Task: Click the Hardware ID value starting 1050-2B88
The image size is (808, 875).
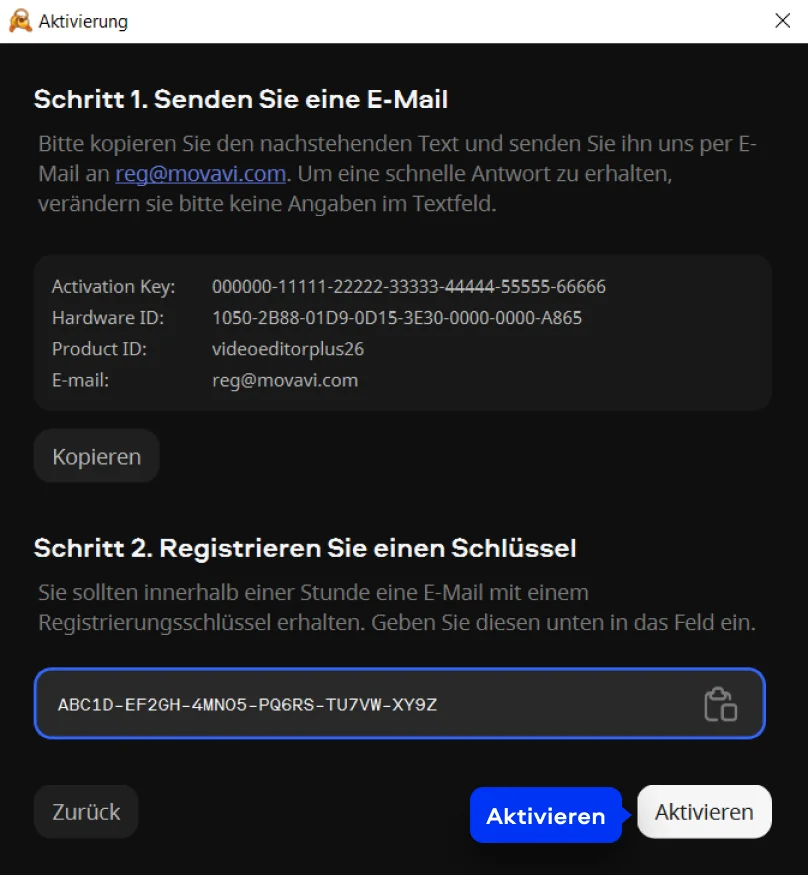Action: 396,318
